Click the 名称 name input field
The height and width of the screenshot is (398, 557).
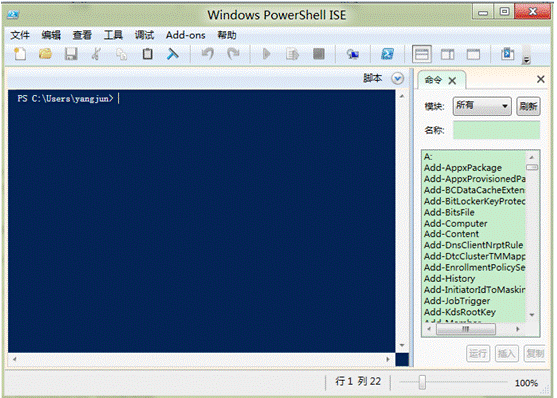tap(496, 130)
